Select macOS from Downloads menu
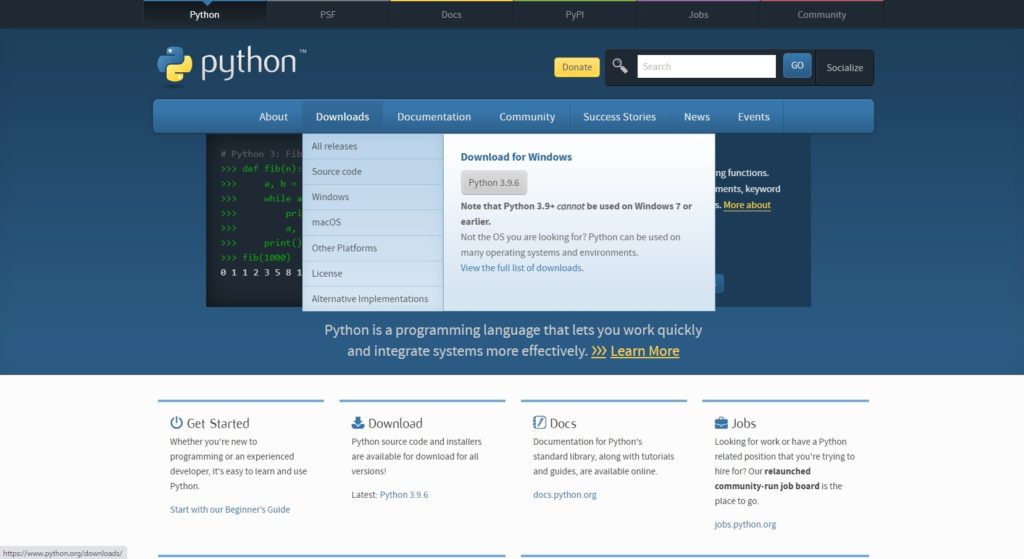The image size is (1024, 559). tap(373, 222)
